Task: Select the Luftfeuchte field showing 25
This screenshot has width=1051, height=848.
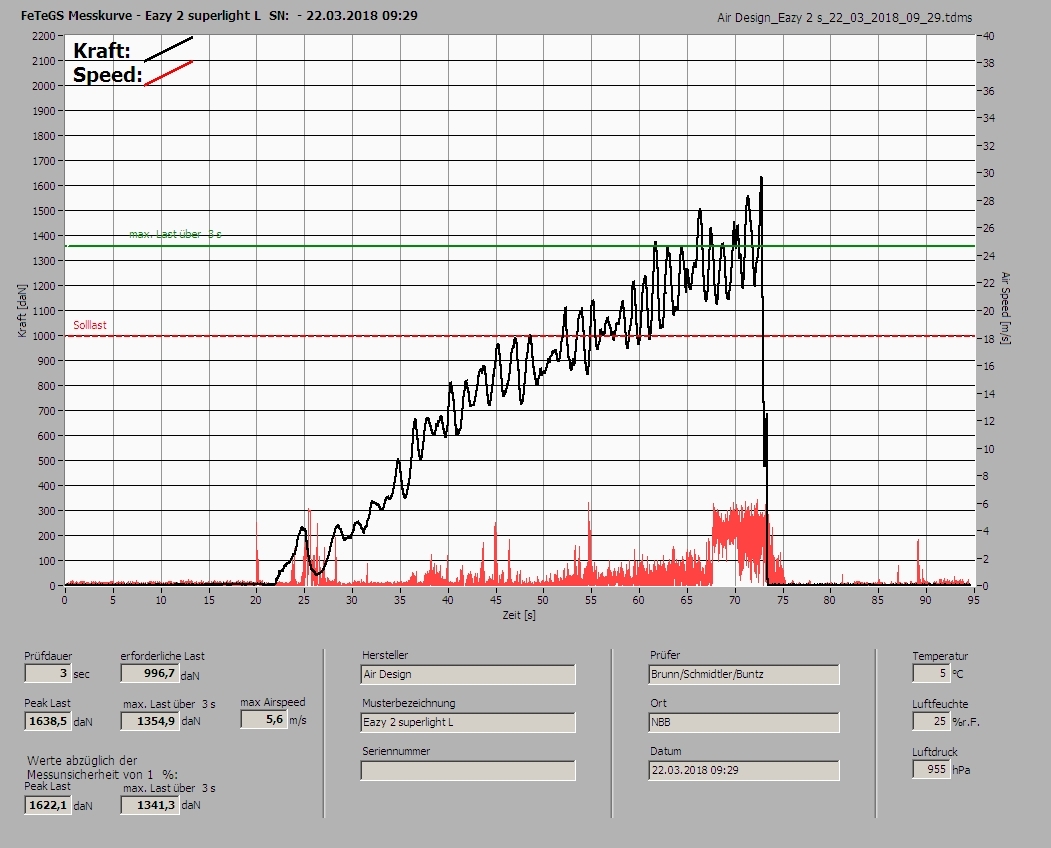Action: 930,721
